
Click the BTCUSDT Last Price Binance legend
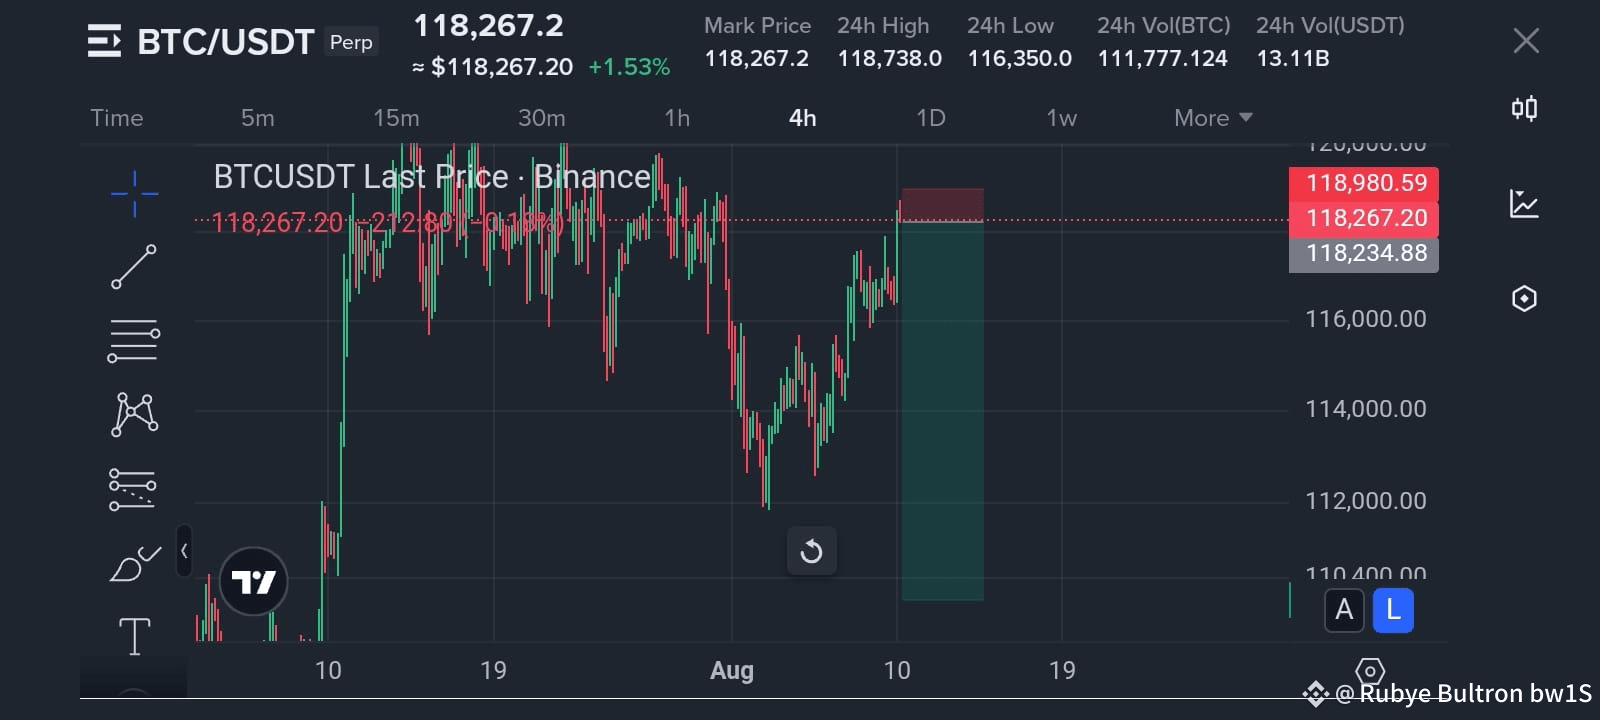(432, 177)
